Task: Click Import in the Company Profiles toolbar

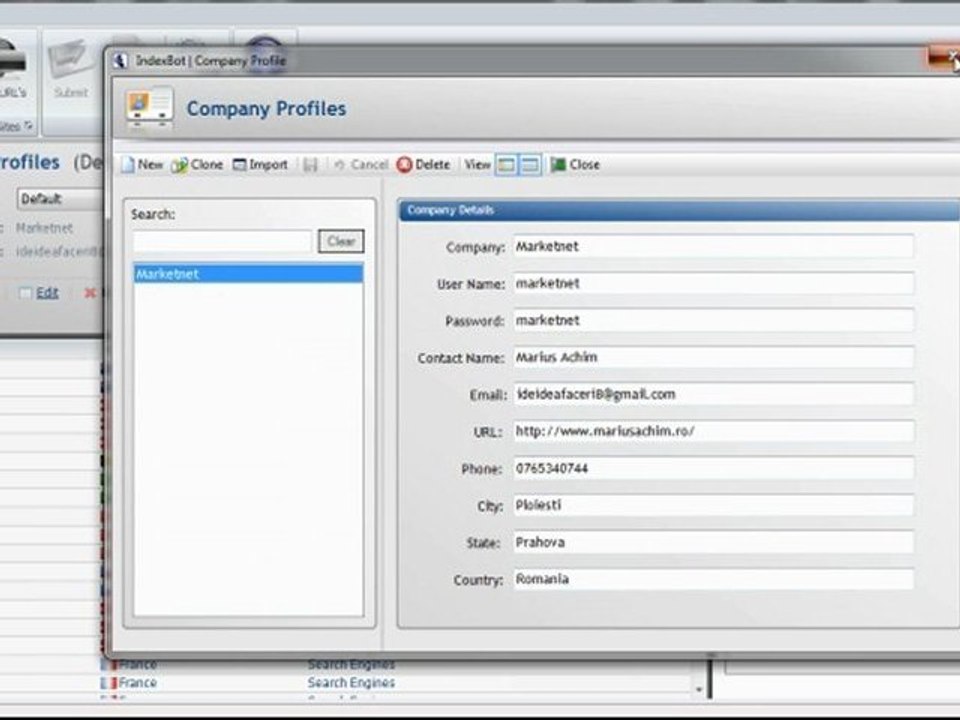Action: pos(260,165)
